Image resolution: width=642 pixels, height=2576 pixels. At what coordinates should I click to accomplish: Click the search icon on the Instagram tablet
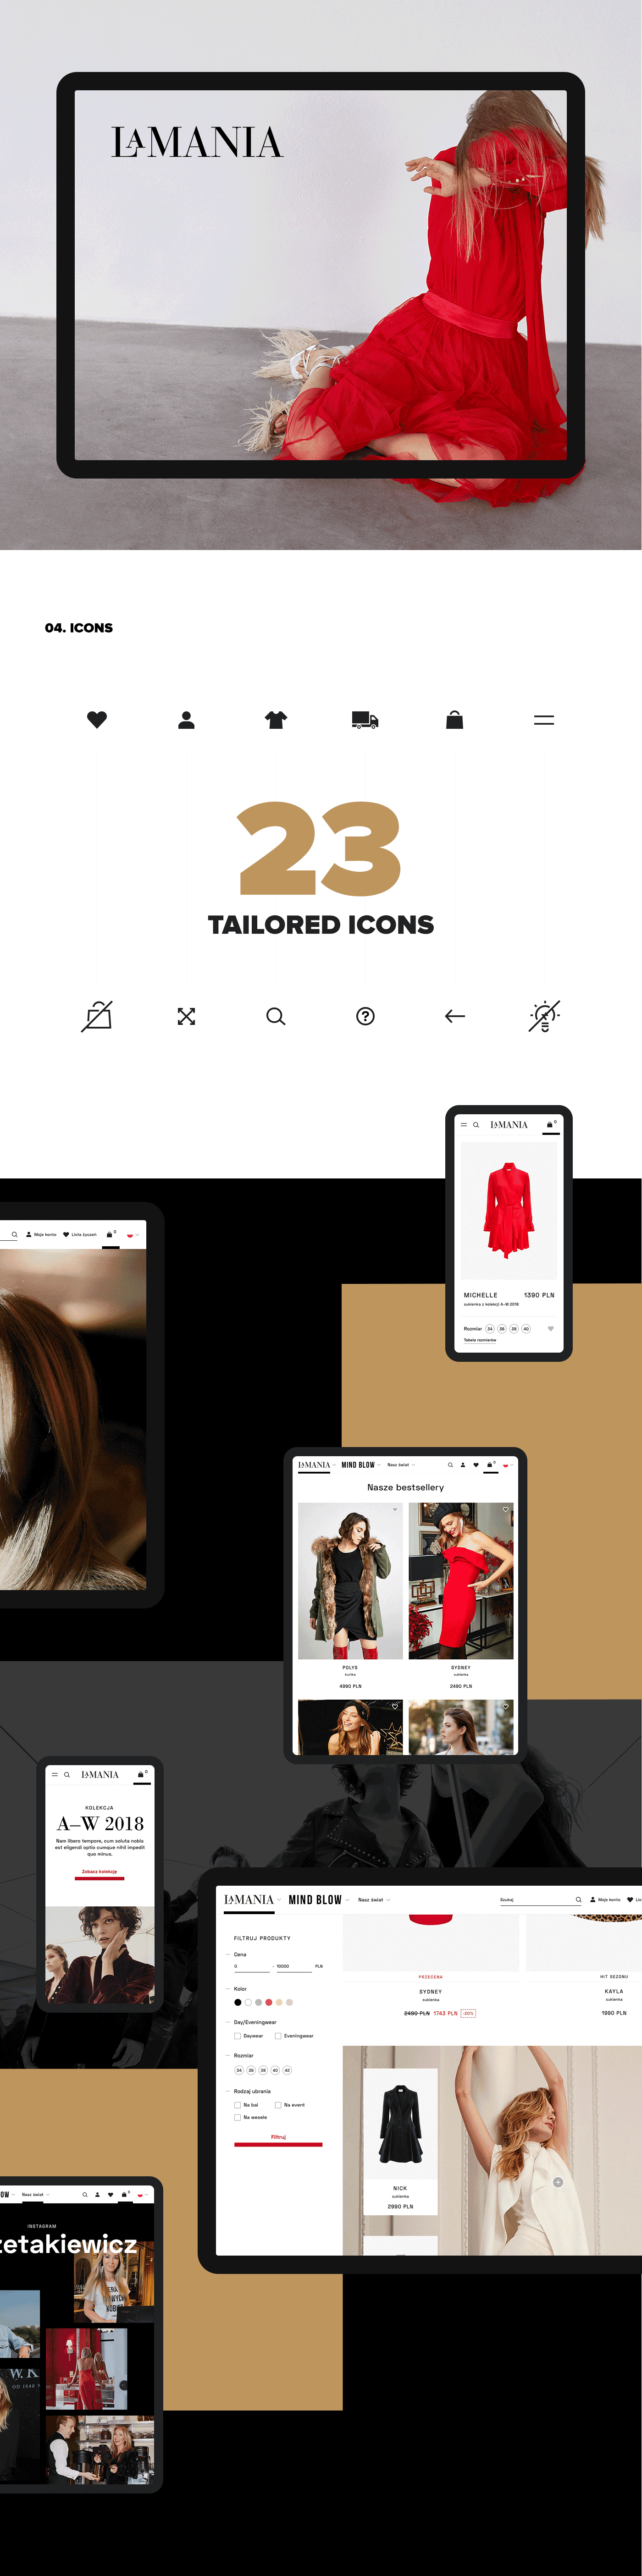click(85, 2195)
